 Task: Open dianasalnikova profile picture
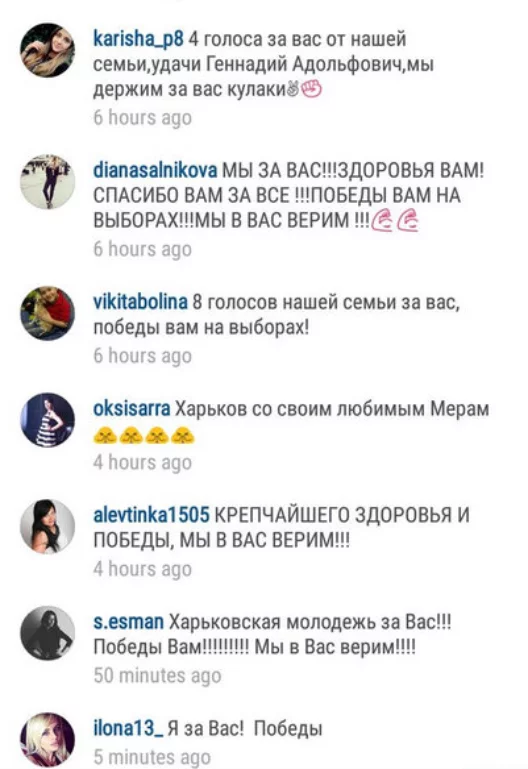(48, 182)
